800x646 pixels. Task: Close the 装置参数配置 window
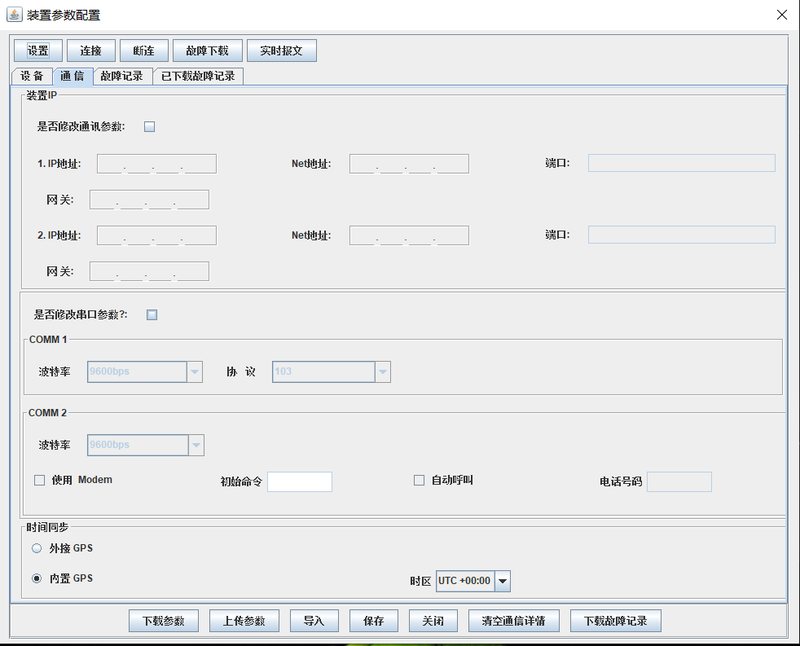pyautogui.click(x=782, y=15)
